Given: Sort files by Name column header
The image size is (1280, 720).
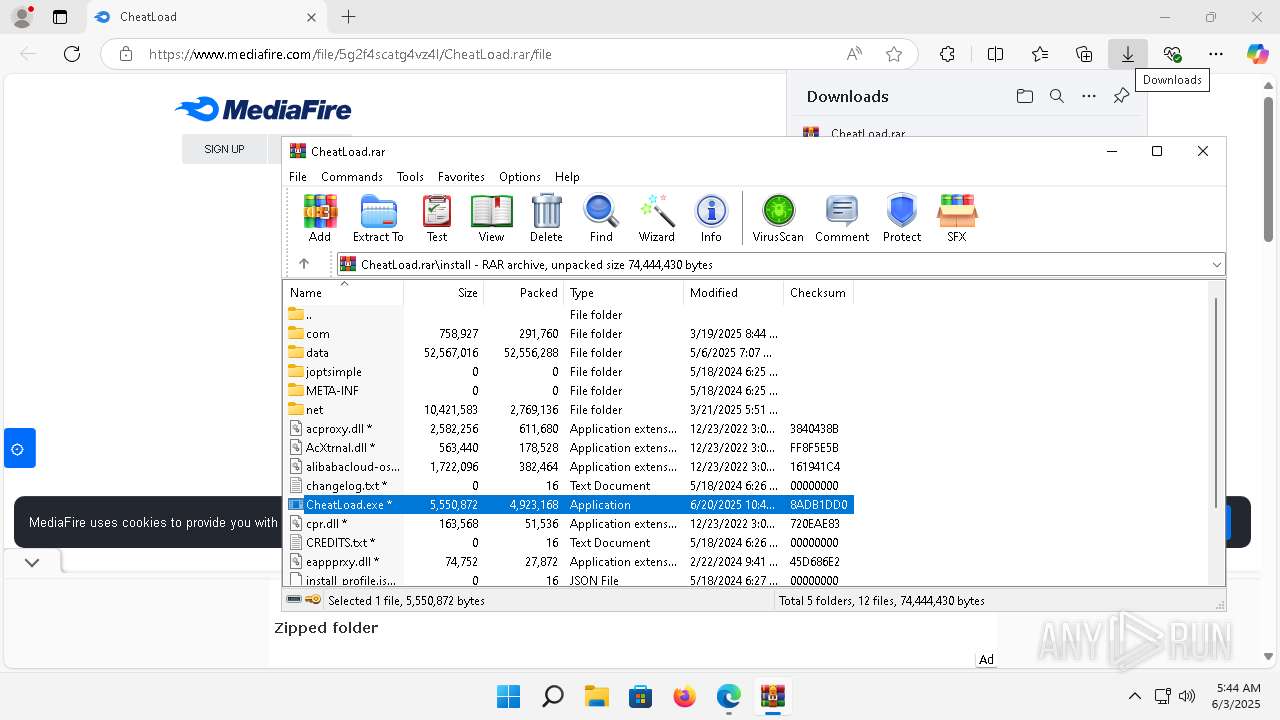Looking at the screenshot, I should (344, 293).
